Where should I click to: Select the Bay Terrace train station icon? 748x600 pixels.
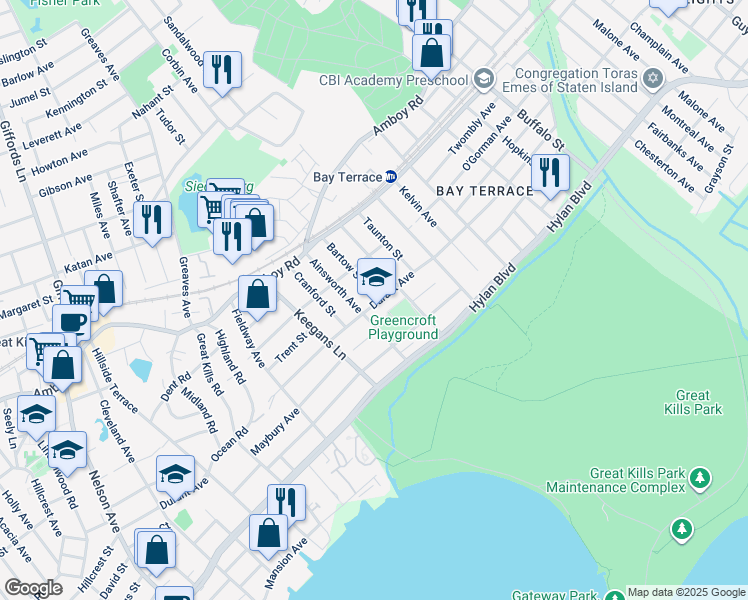tap(392, 177)
